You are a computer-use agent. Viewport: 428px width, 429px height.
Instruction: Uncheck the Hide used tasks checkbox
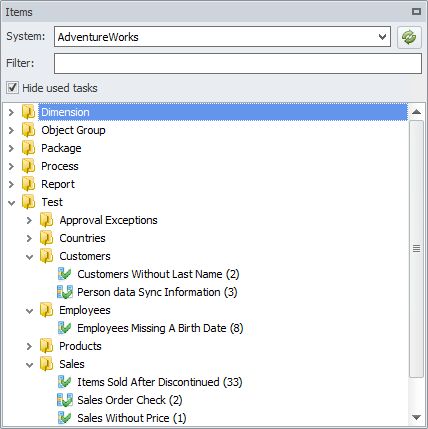pyautogui.click(x=12, y=88)
